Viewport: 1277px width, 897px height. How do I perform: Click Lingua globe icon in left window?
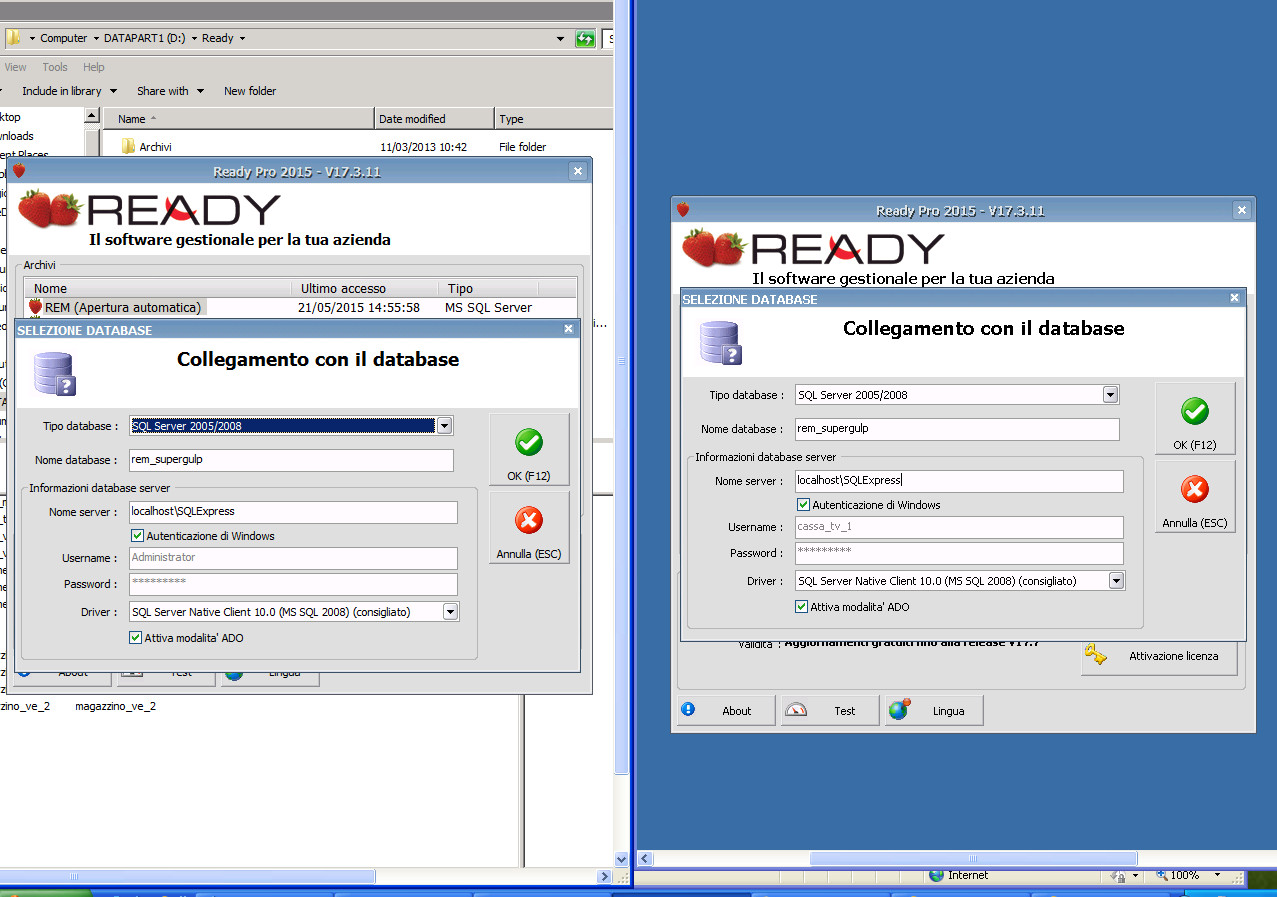coord(234,674)
